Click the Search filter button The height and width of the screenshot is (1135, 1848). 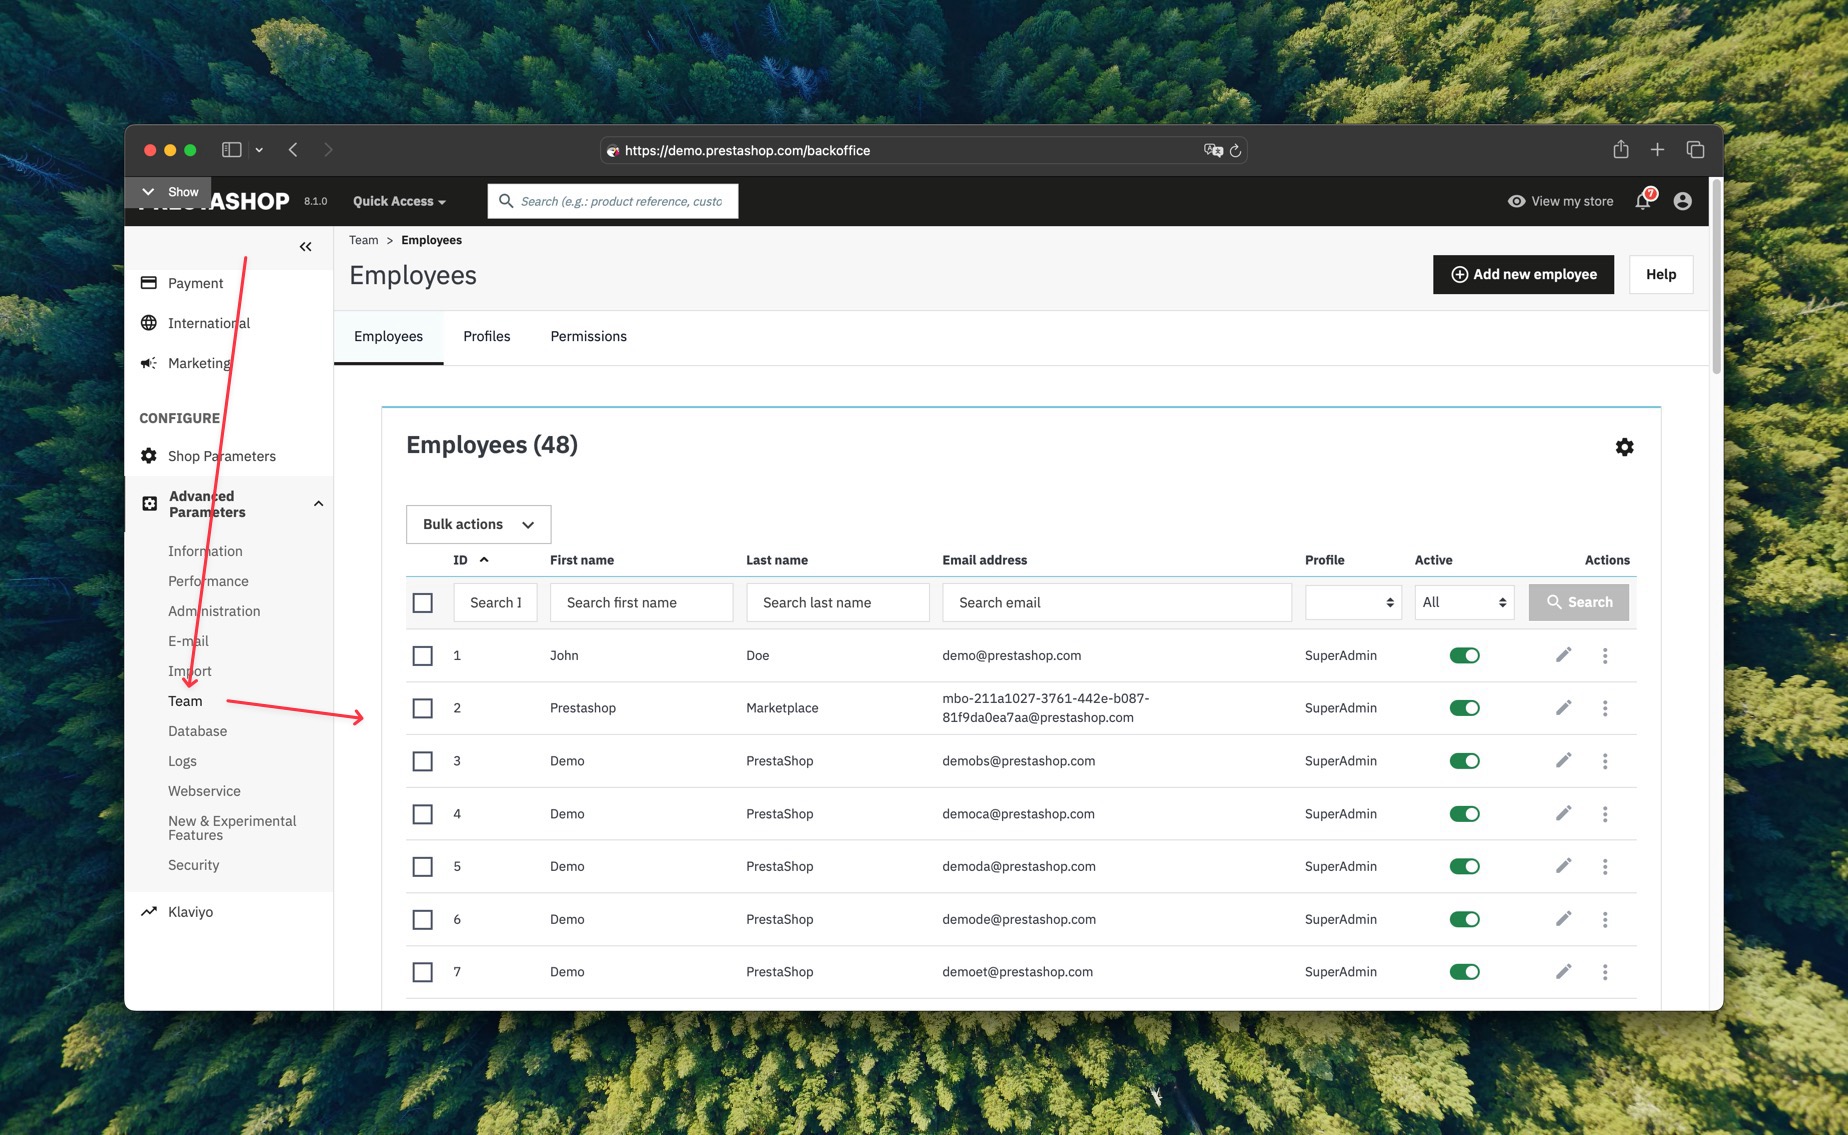pos(1579,602)
